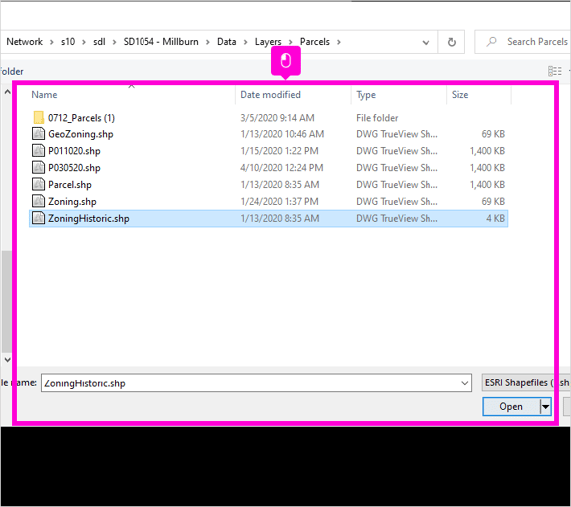Image resolution: width=571 pixels, height=507 pixels.
Task: Expand the address bar history dropdown
Action: (x=425, y=42)
